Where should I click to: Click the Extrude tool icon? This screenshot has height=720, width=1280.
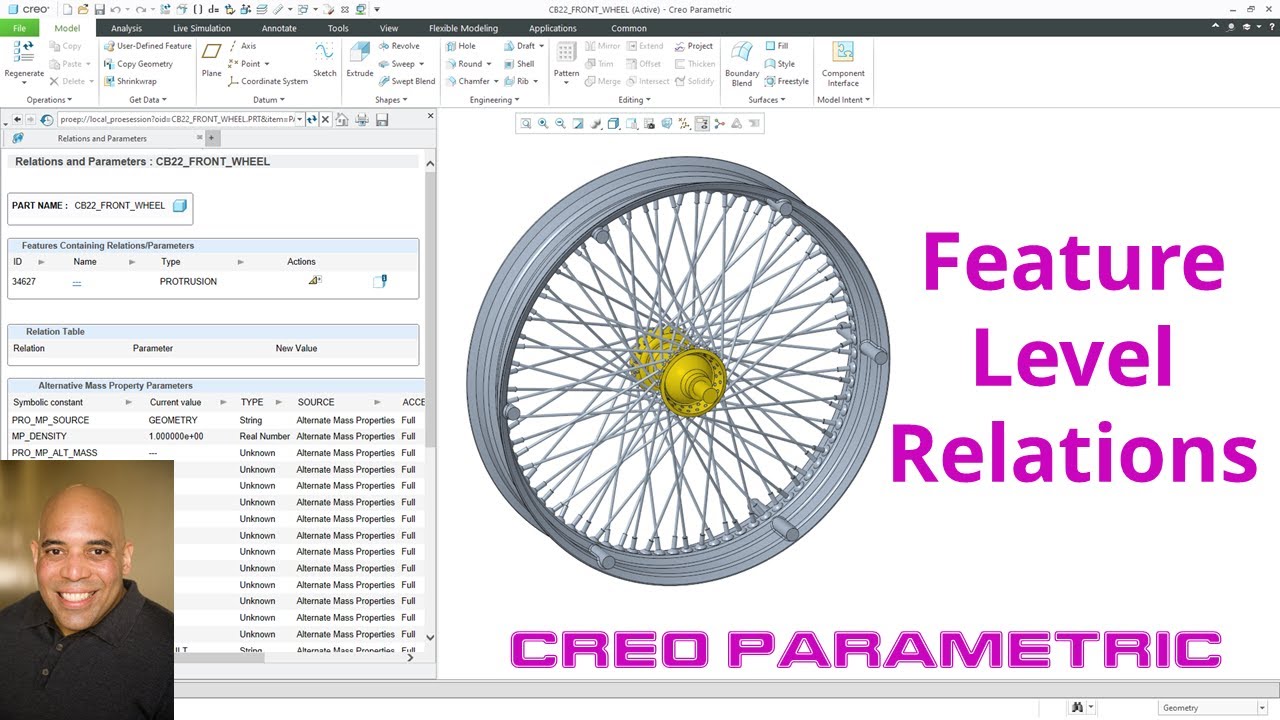pos(359,54)
